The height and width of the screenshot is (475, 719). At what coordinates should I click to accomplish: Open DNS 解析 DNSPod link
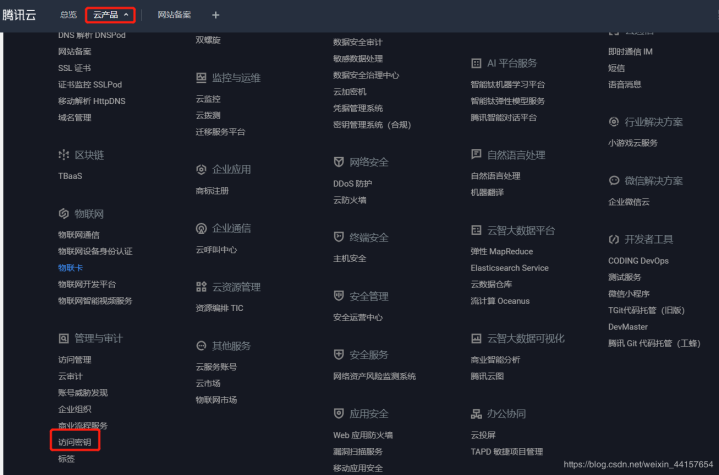click(92, 35)
